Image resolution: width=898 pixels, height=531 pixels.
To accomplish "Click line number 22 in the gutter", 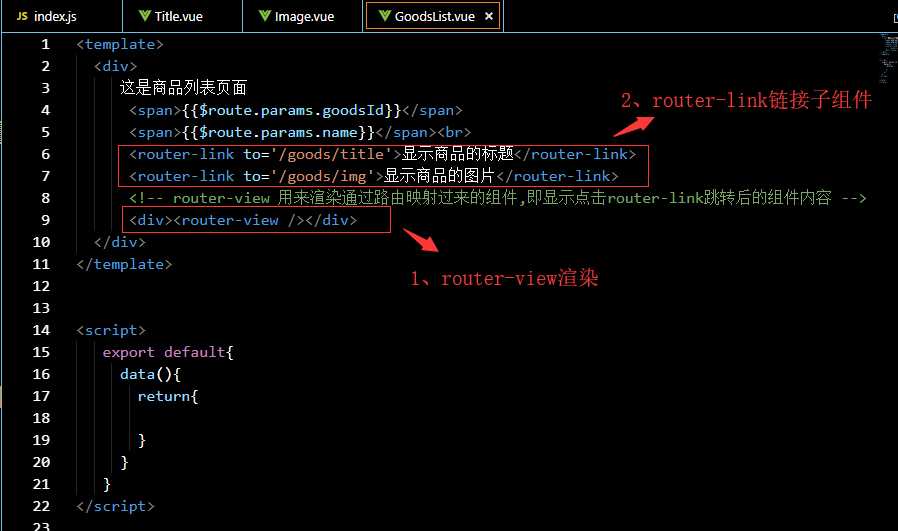I will pos(41,506).
